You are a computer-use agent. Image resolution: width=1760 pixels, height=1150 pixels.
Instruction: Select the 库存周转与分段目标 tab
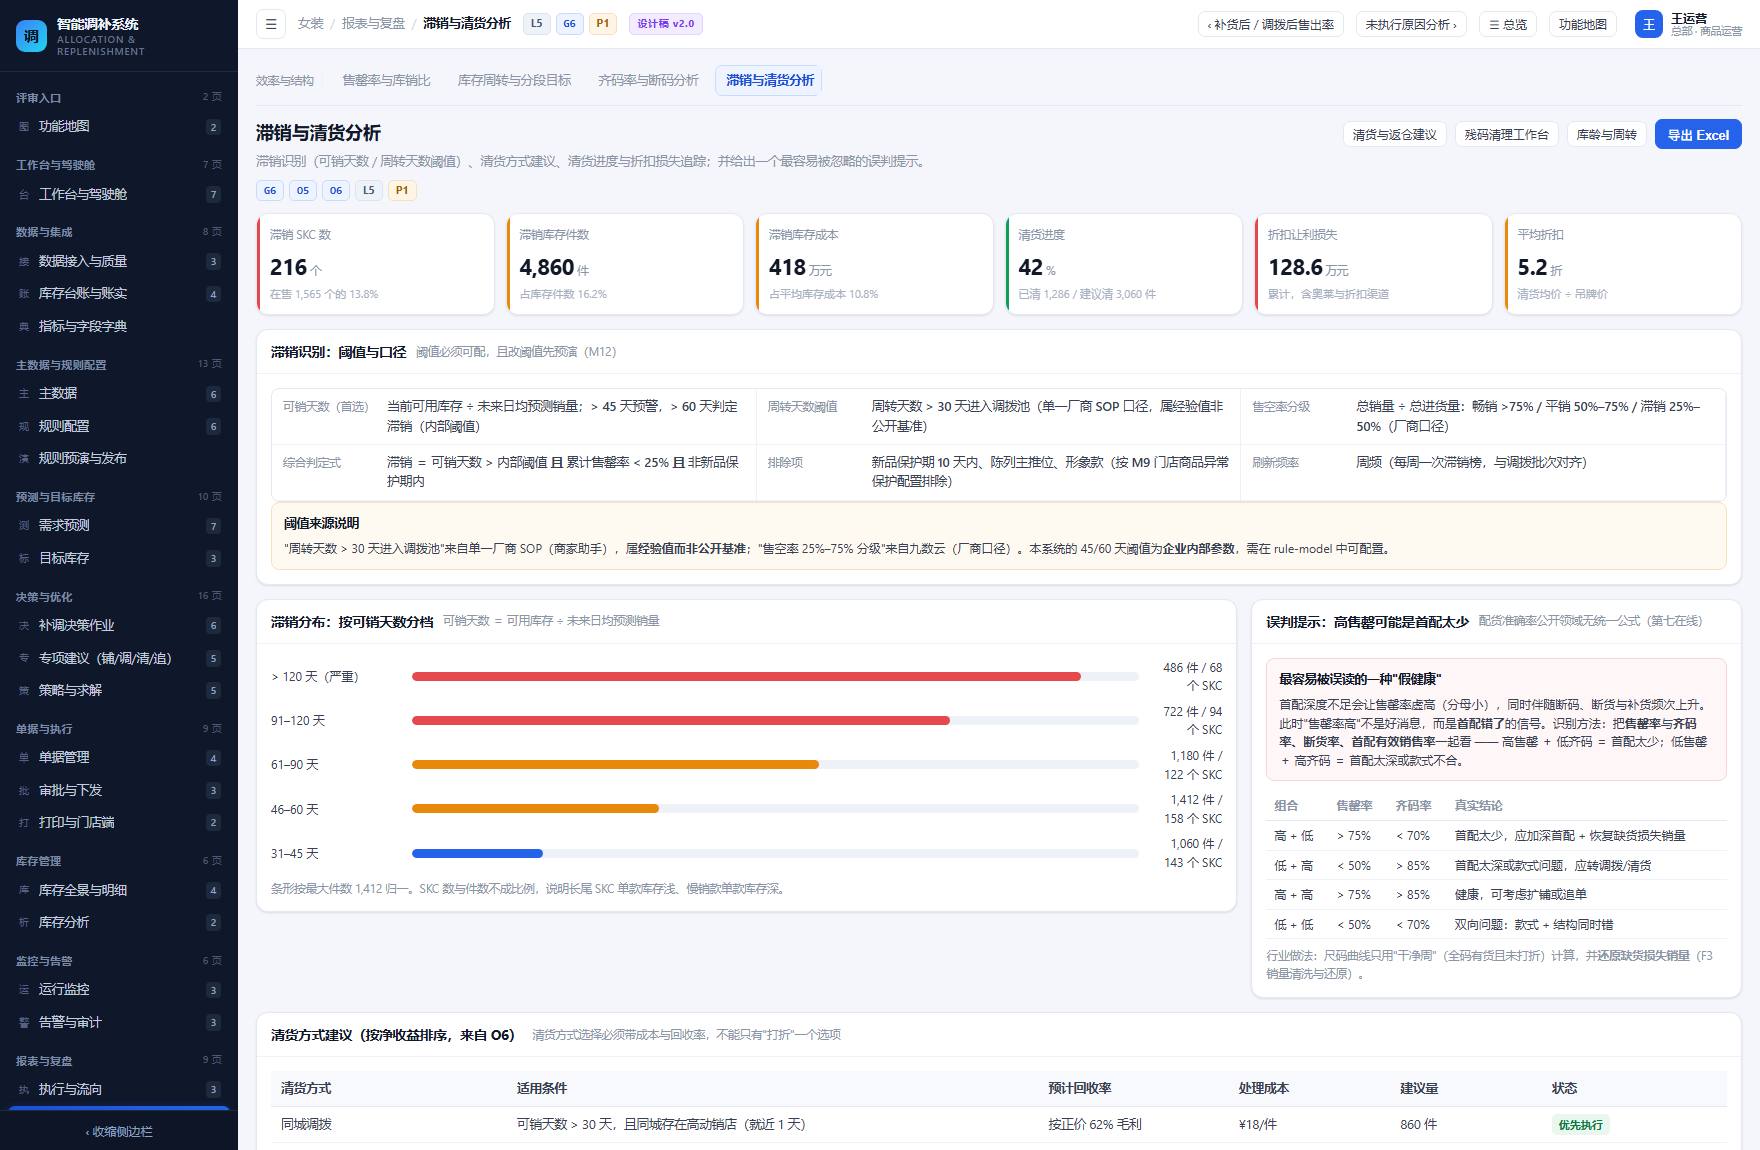(x=515, y=80)
